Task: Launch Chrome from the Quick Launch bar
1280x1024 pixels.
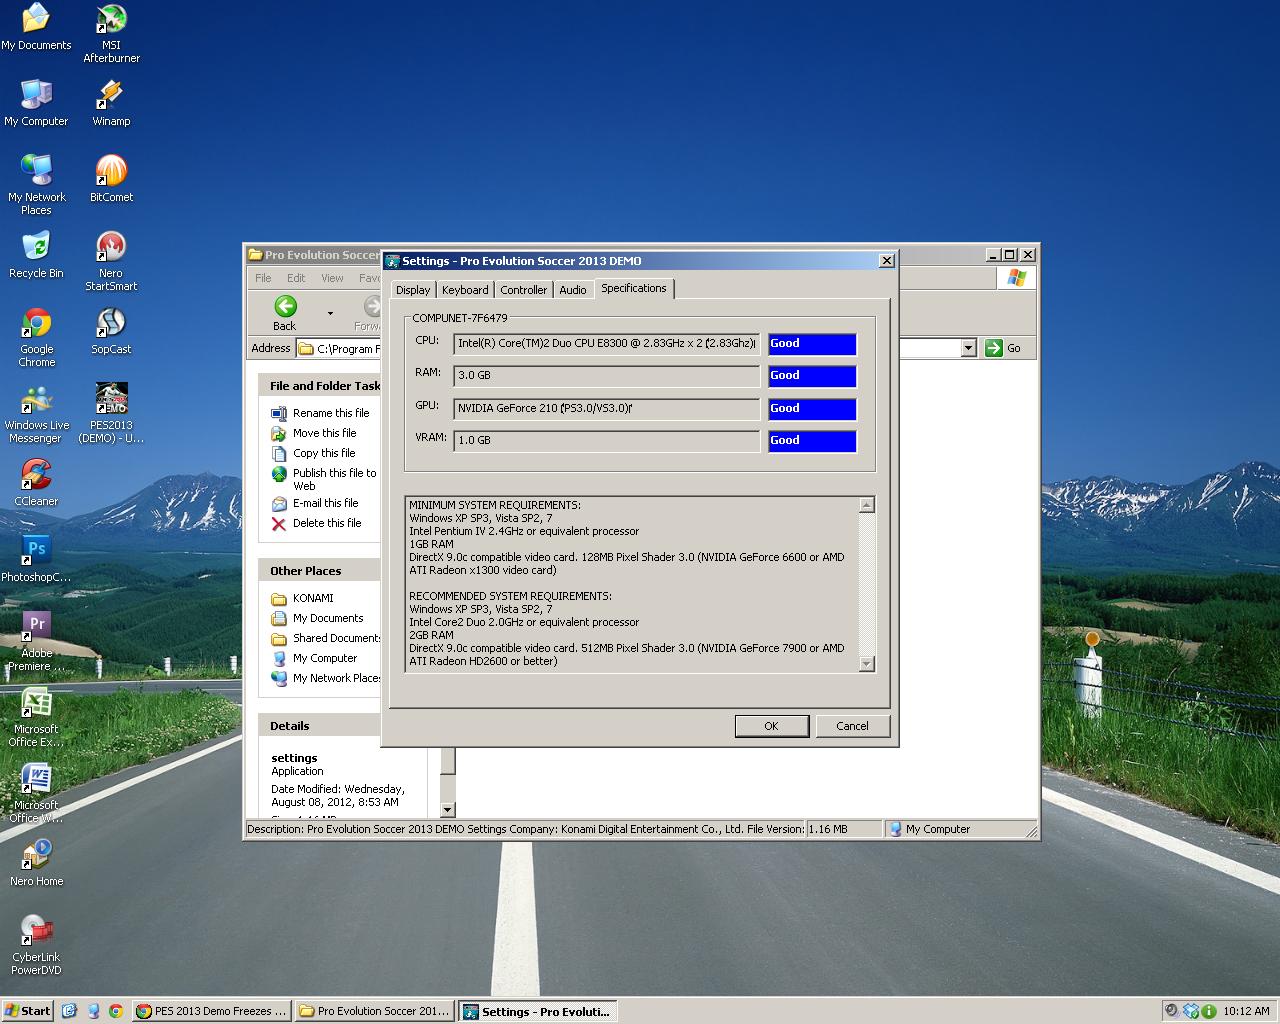Action: point(116,1011)
